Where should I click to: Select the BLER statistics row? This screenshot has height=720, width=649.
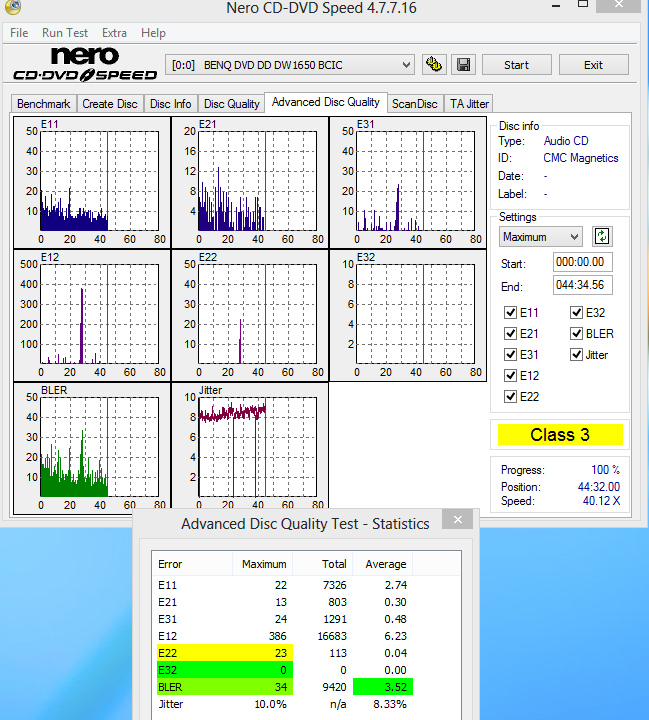(306, 687)
